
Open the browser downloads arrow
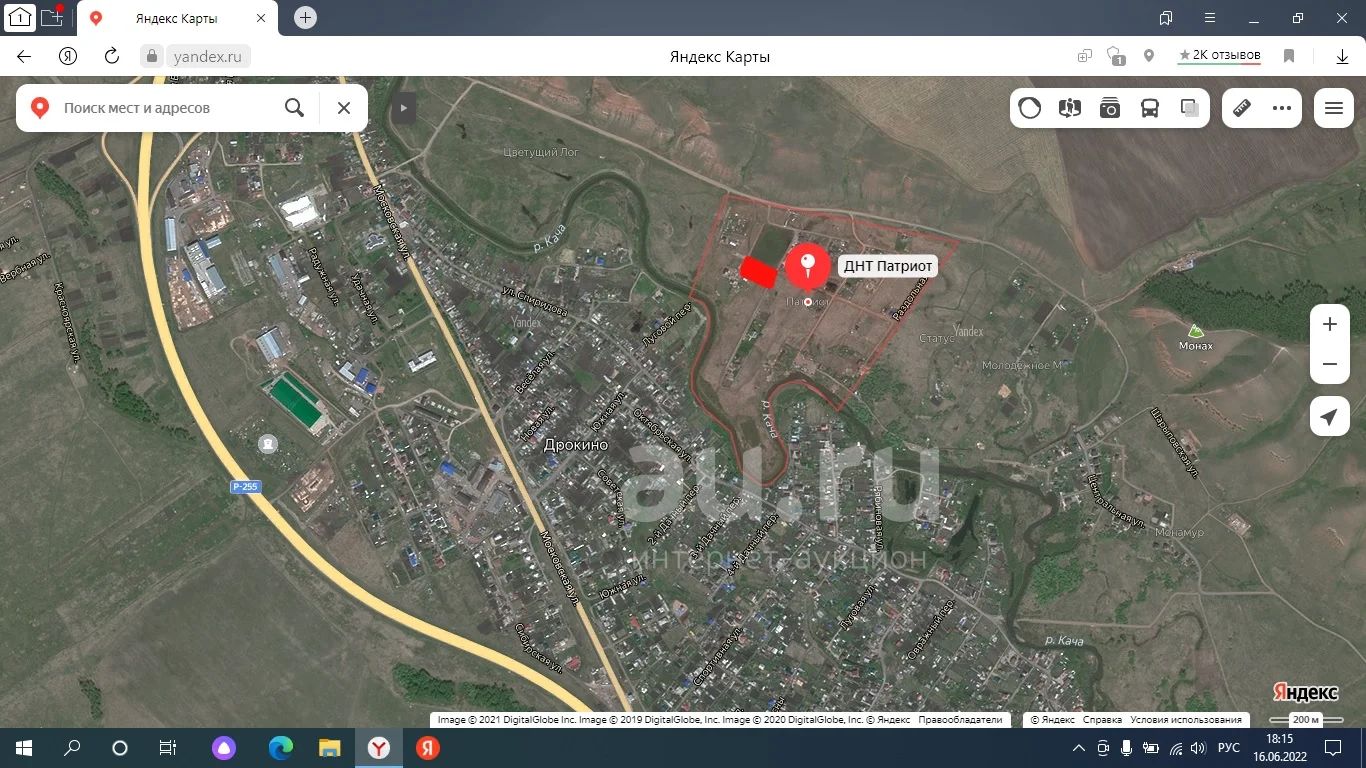[x=1343, y=57]
